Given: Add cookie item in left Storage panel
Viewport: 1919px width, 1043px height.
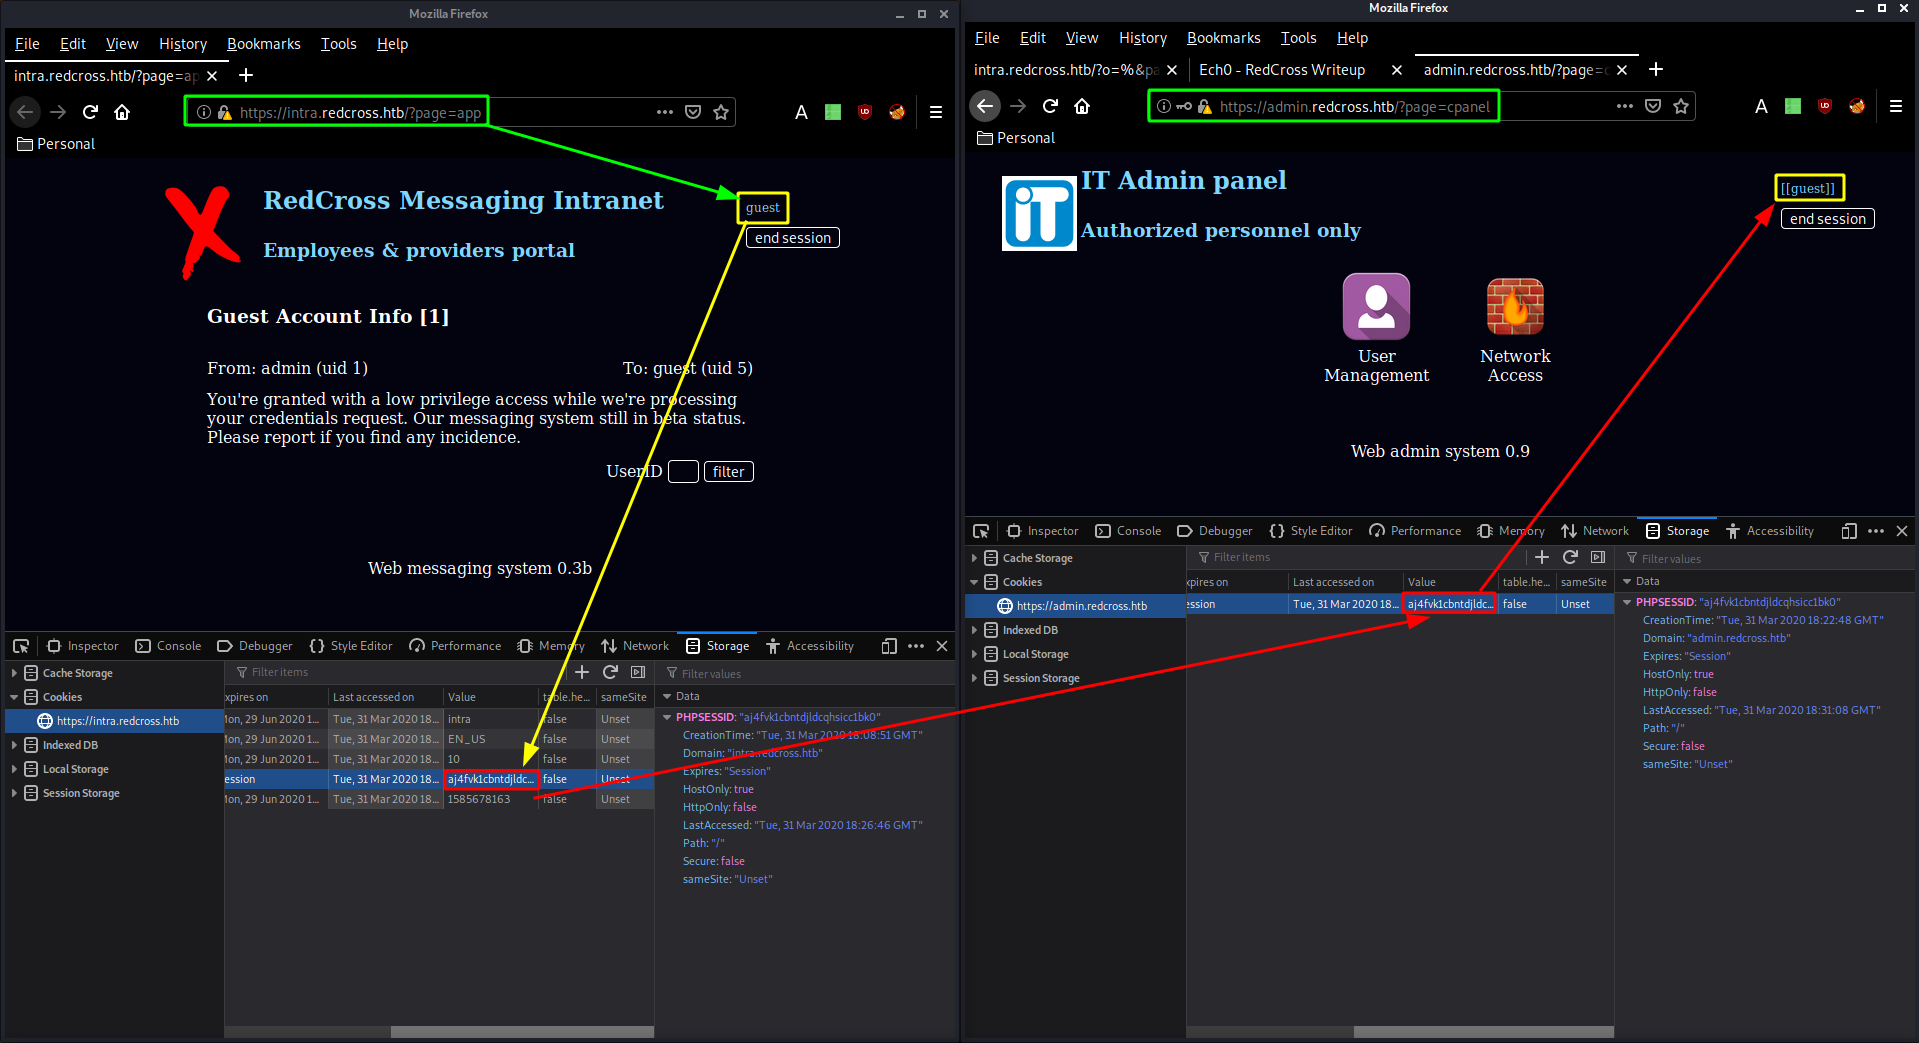Looking at the screenshot, I should (582, 672).
